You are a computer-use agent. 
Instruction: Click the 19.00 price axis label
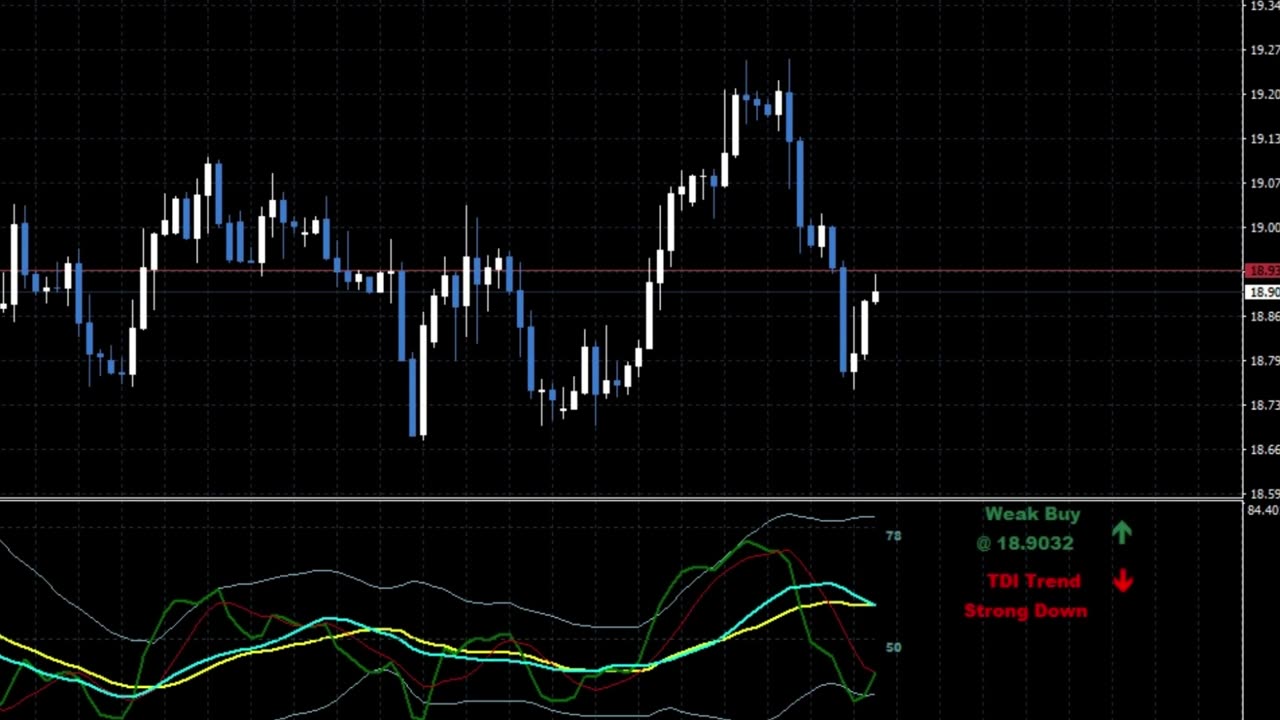point(1264,227)
